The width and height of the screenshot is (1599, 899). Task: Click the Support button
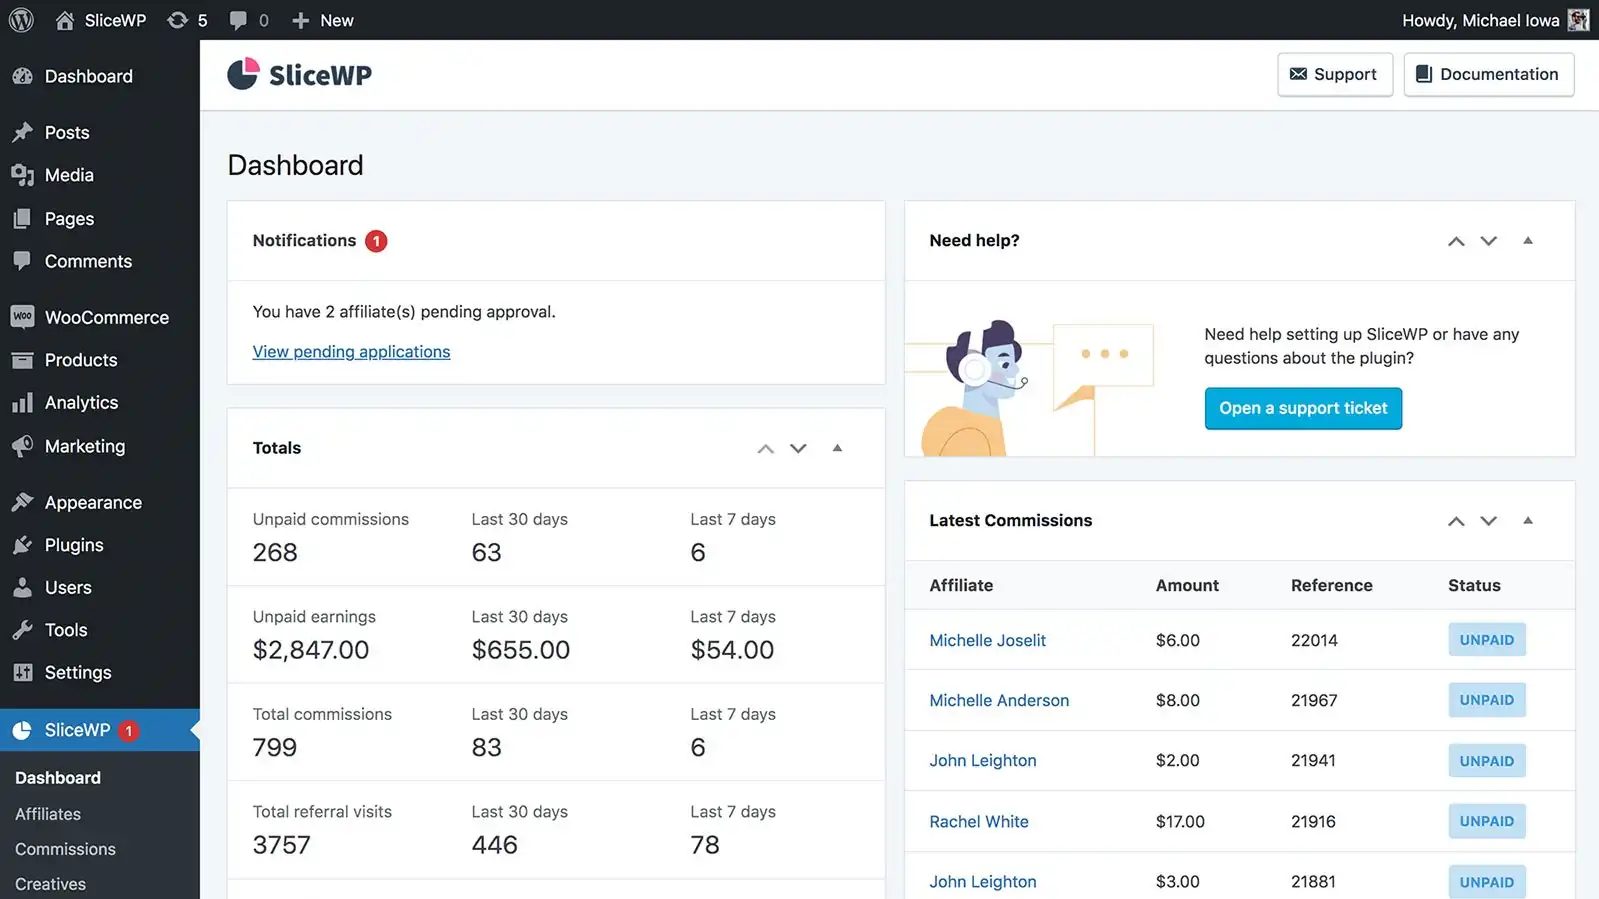click(x=1335, y=74)
